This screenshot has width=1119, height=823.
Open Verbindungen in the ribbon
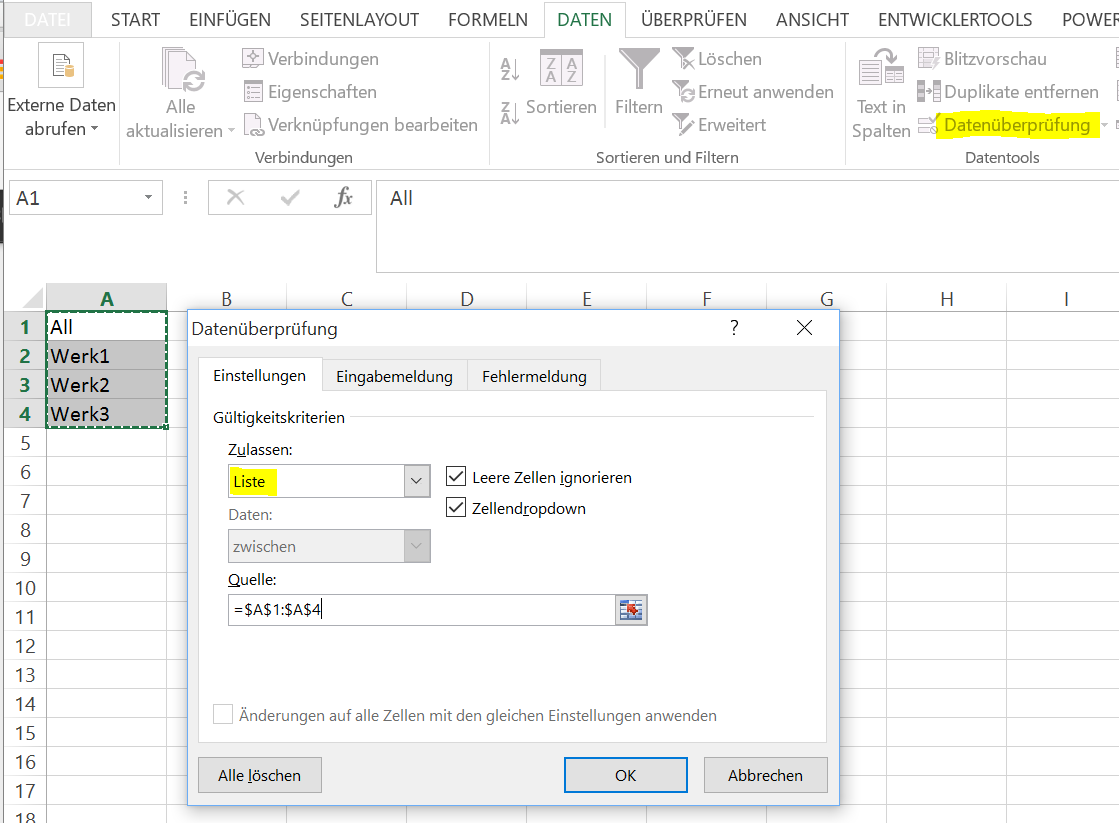(310, 59)
